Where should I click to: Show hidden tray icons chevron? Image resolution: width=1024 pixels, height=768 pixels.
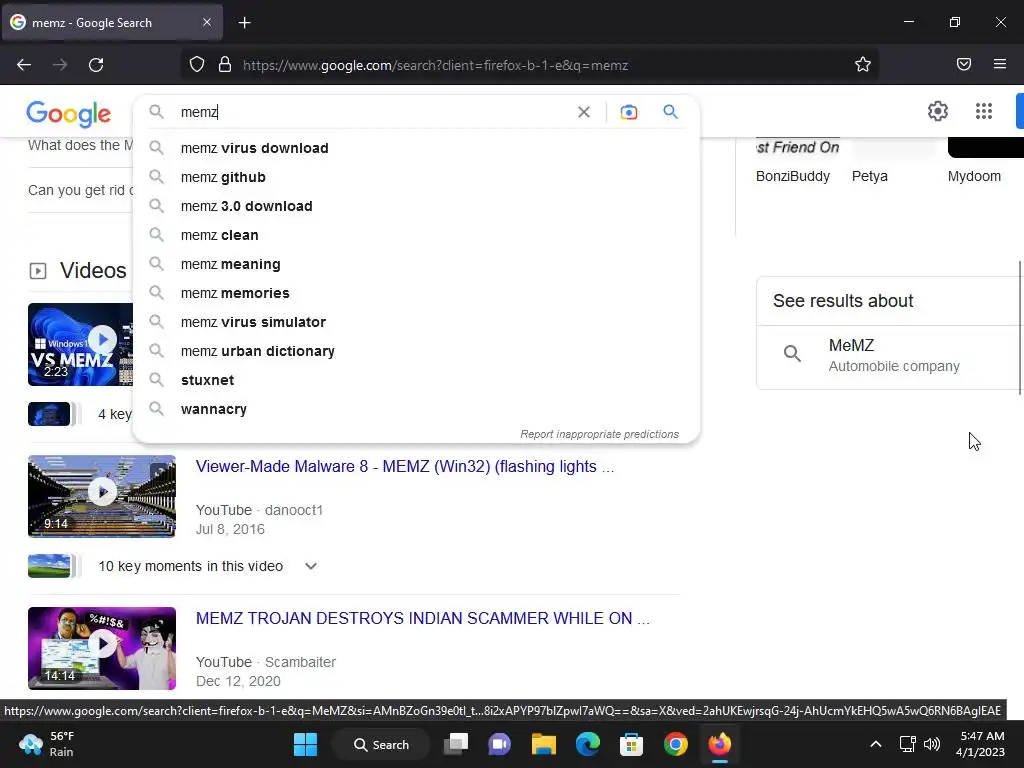point(876,744)
